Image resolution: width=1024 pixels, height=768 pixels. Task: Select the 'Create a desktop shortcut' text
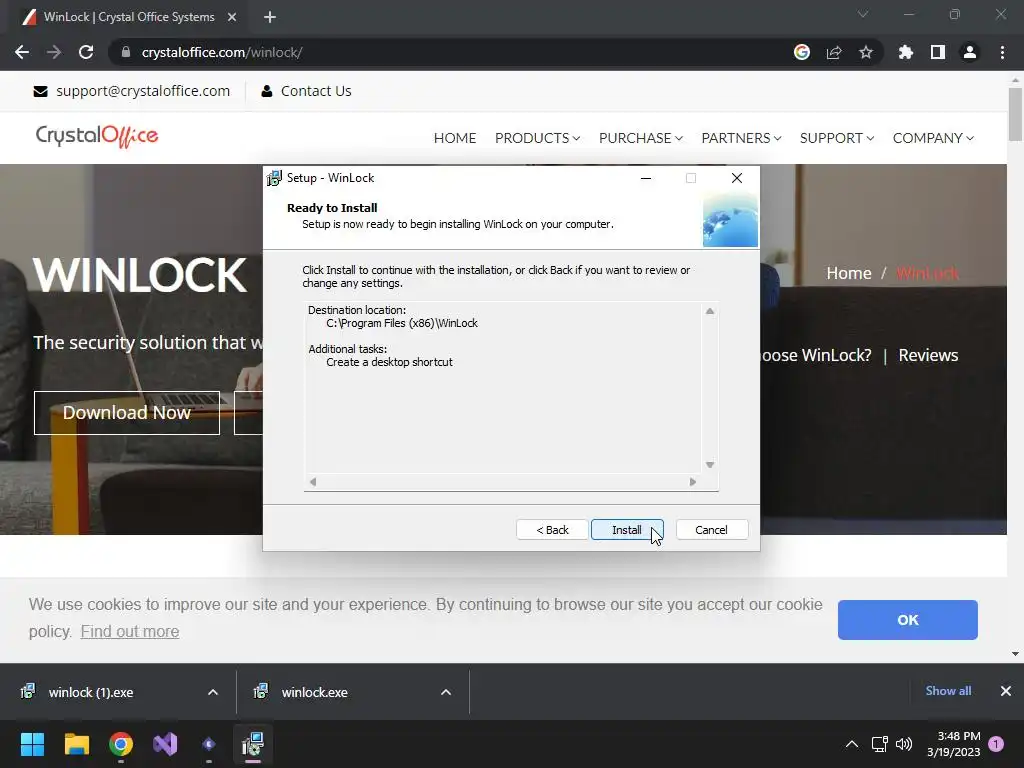[x=389, y=362]
